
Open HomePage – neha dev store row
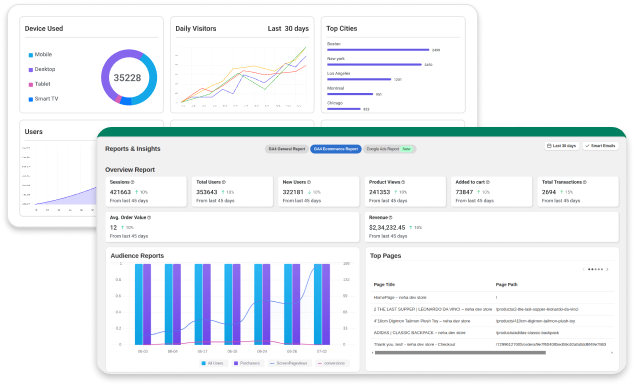(x=492, y=298)
